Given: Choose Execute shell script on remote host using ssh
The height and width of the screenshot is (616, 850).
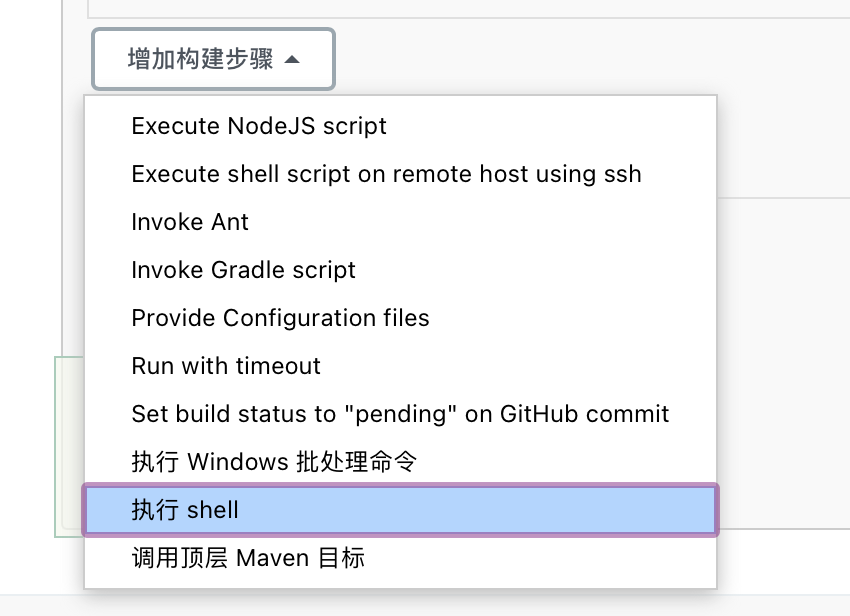Looking at the screenshot, I should tap(401, 174).
